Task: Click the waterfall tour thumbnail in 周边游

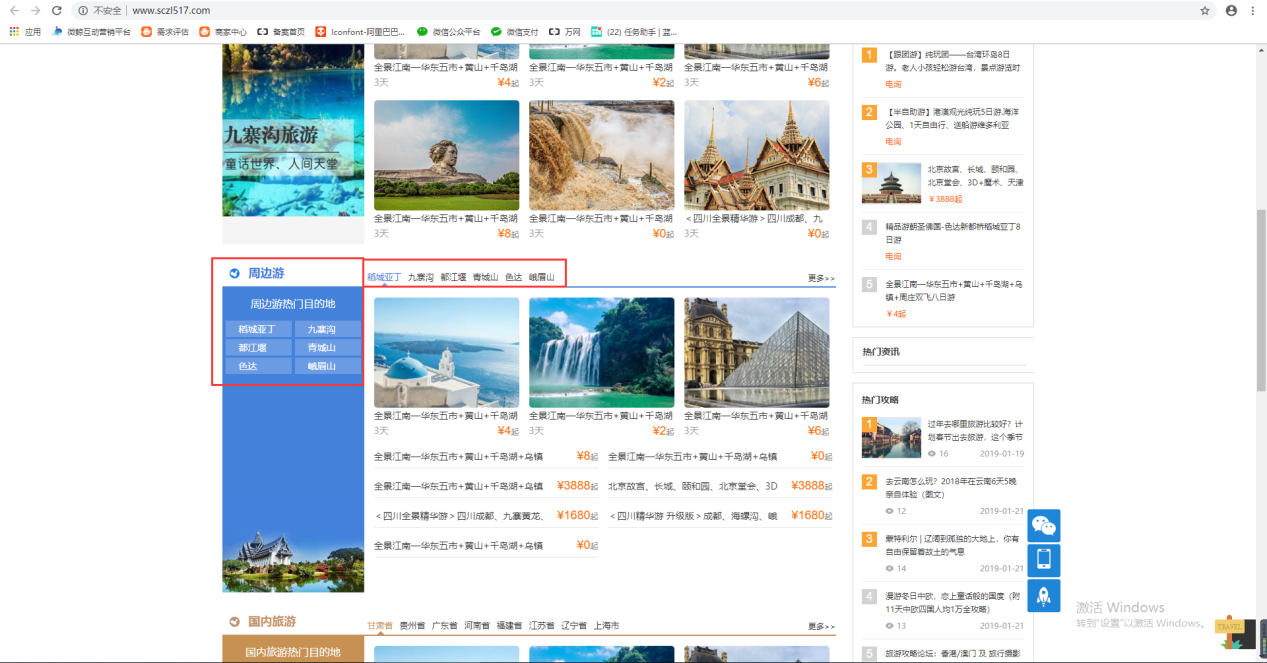Action: coord(601,352)
